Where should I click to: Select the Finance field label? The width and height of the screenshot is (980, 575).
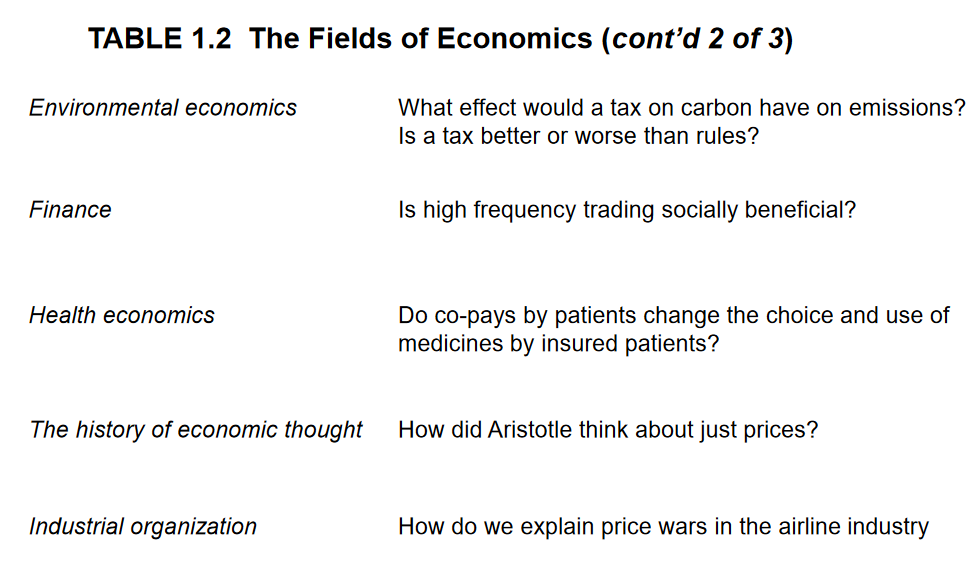click(x=70, y=210)
